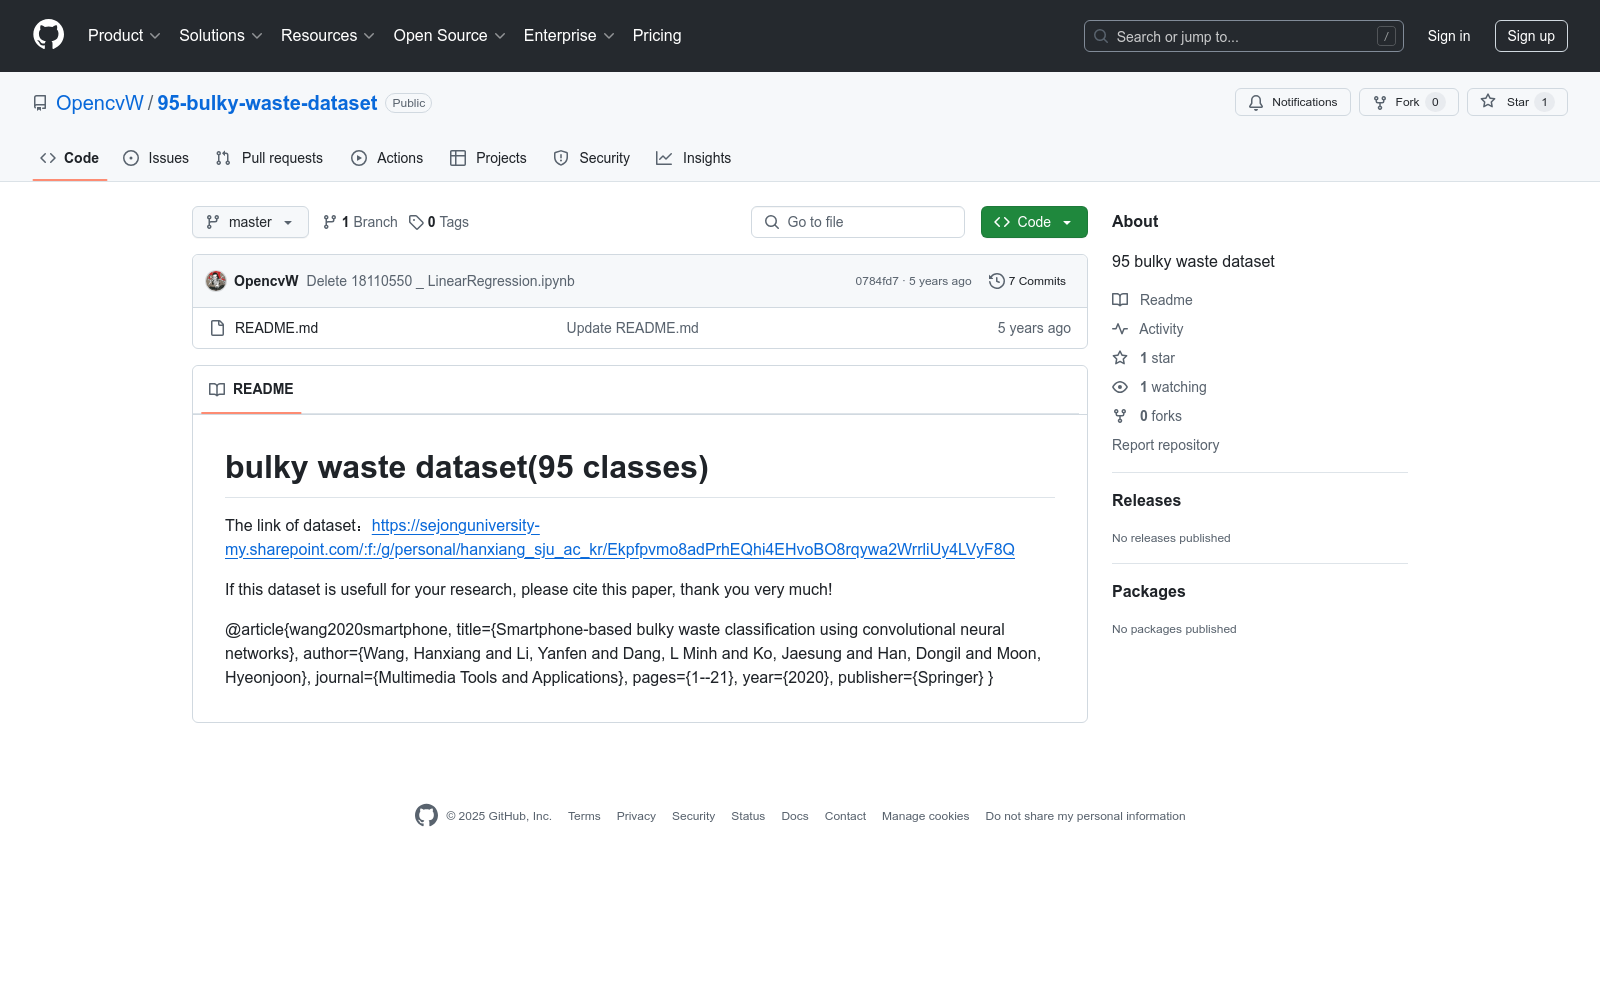Open the OpencvW commit author link
Image resolution: width=1600 pixels, height=1000 pixels.
coord(266,281)
